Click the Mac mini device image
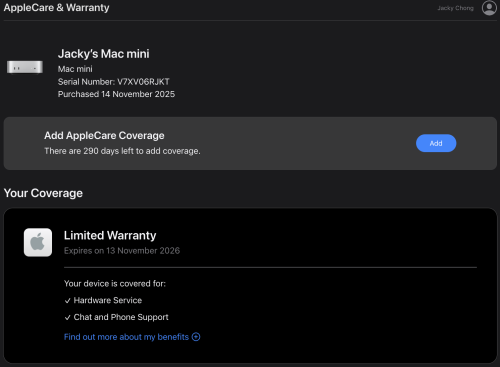The height and width of the screenshot is (367, 500). (x=25, y=67)
